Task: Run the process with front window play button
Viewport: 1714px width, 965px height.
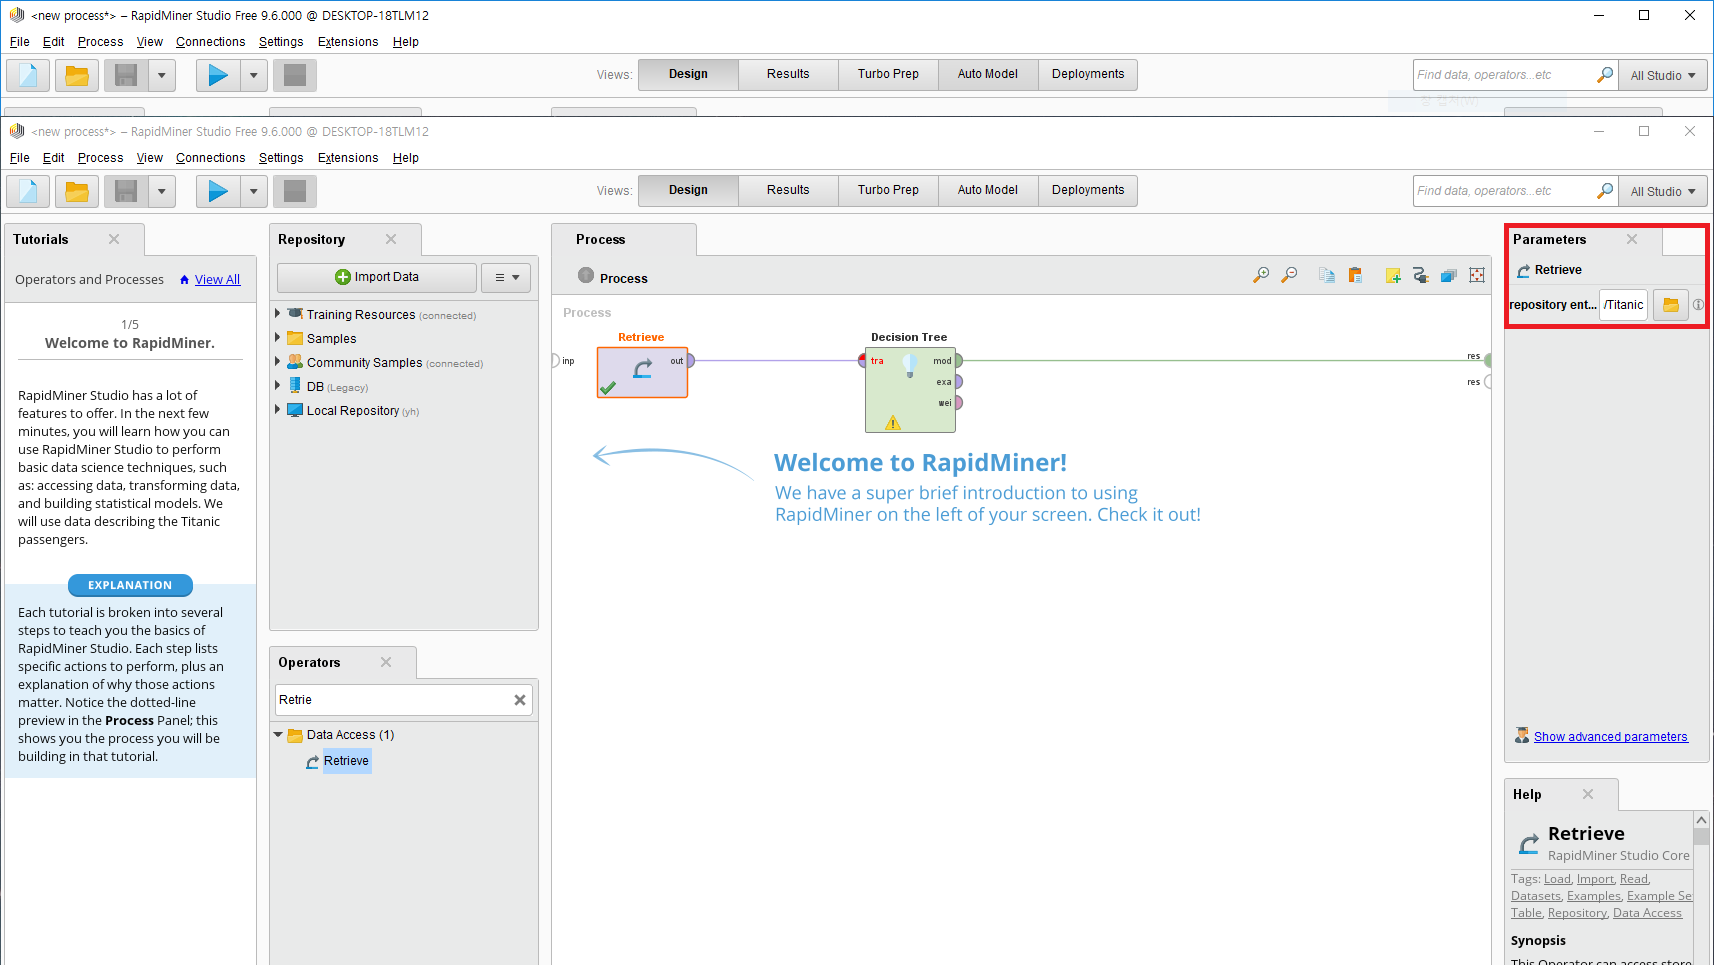Action: click(218, 191)
